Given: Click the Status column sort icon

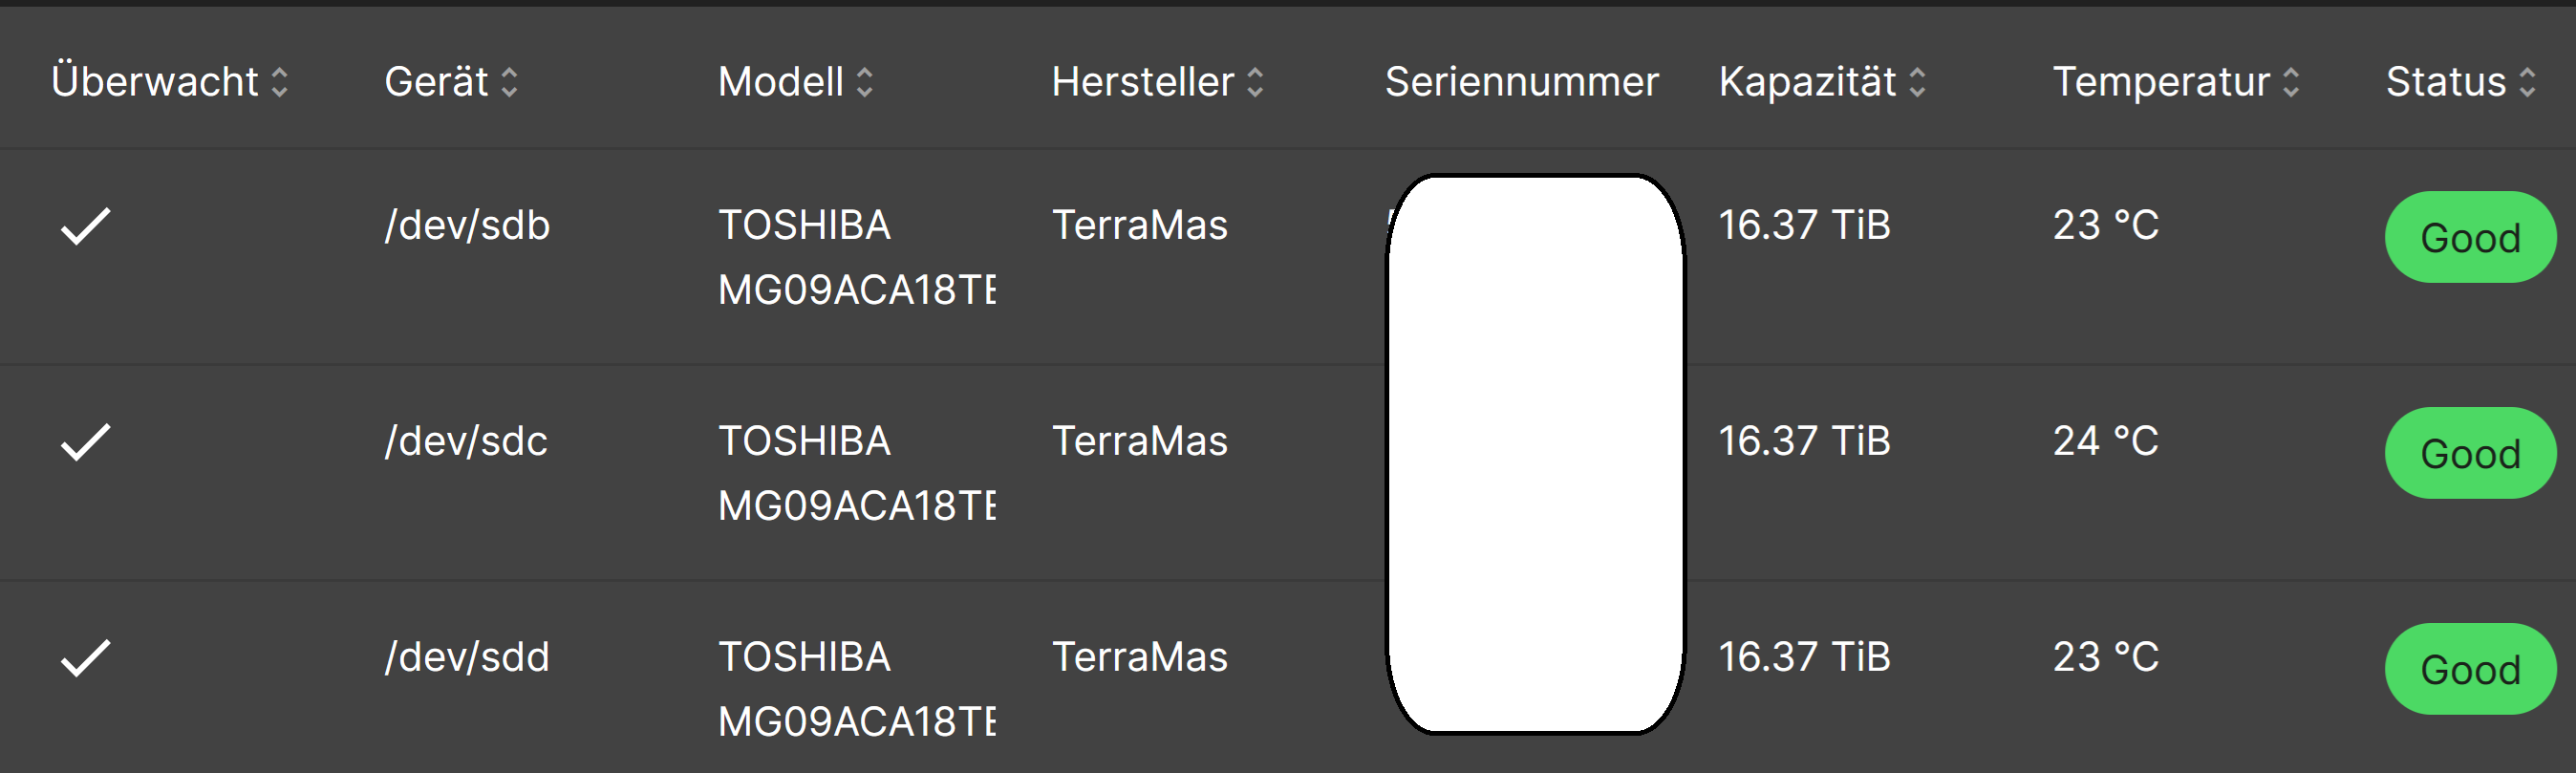Looking at the screenshot, I should coord(2527,82).
